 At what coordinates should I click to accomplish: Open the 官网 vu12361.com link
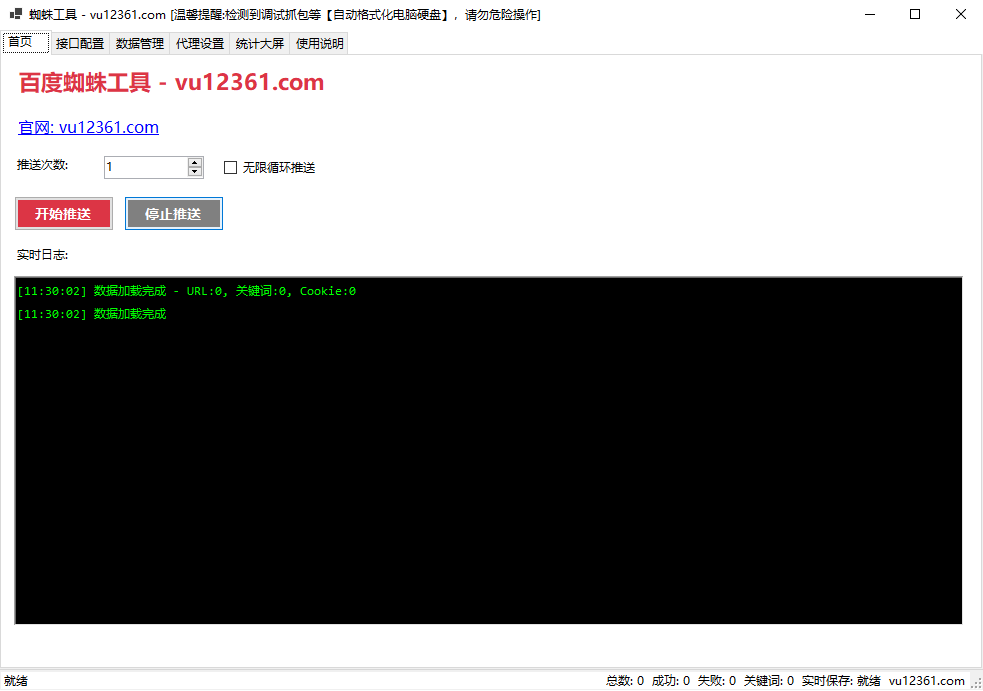tap(88, 127)
